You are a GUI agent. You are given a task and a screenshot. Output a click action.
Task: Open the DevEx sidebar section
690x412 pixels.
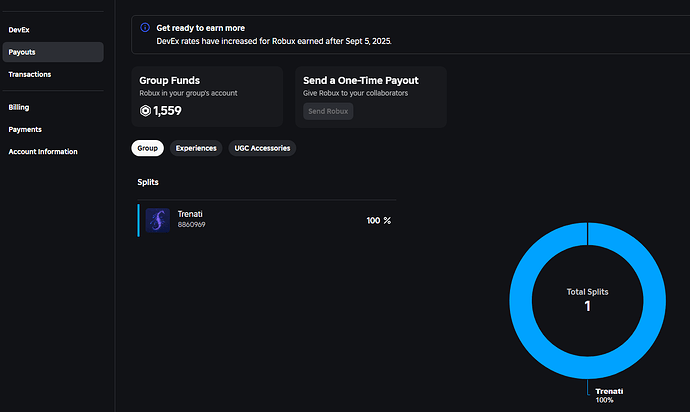(19, 30)
